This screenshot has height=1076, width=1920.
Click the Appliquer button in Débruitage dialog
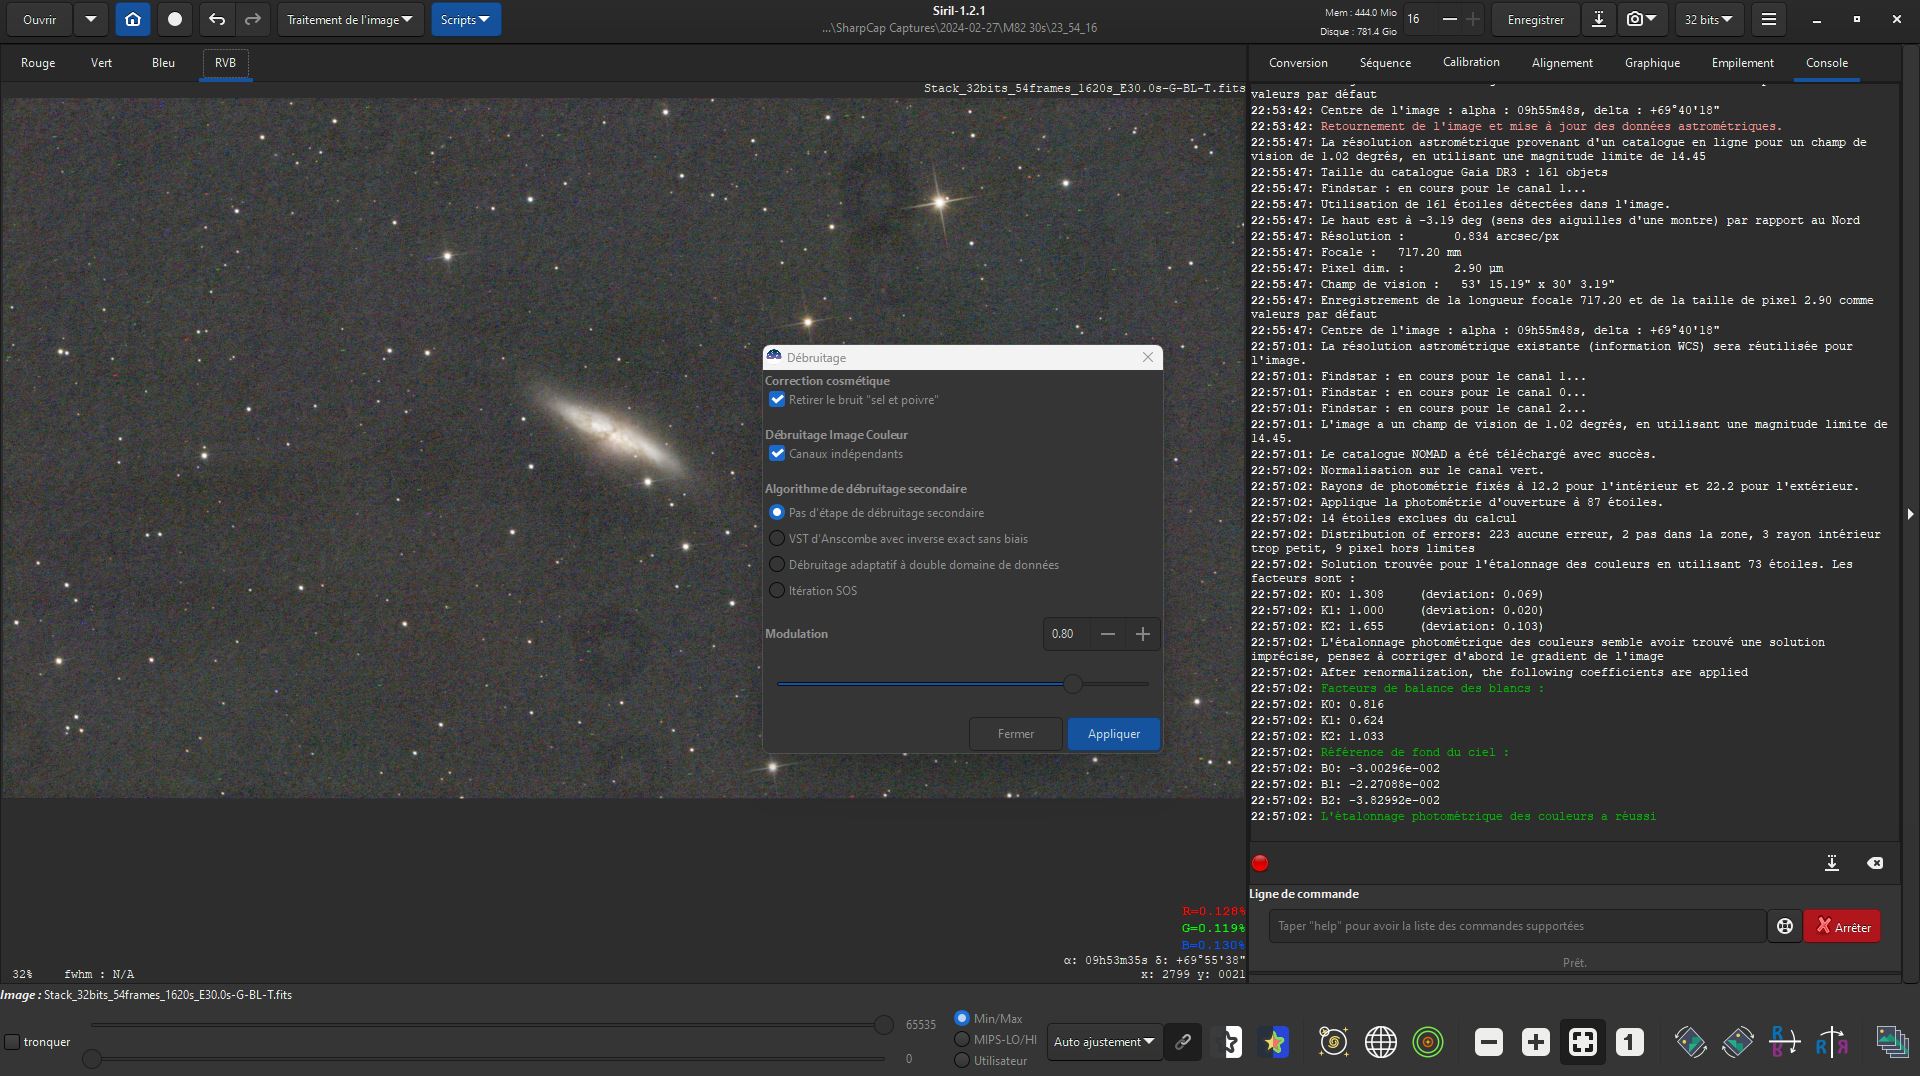pos(1113,734)
